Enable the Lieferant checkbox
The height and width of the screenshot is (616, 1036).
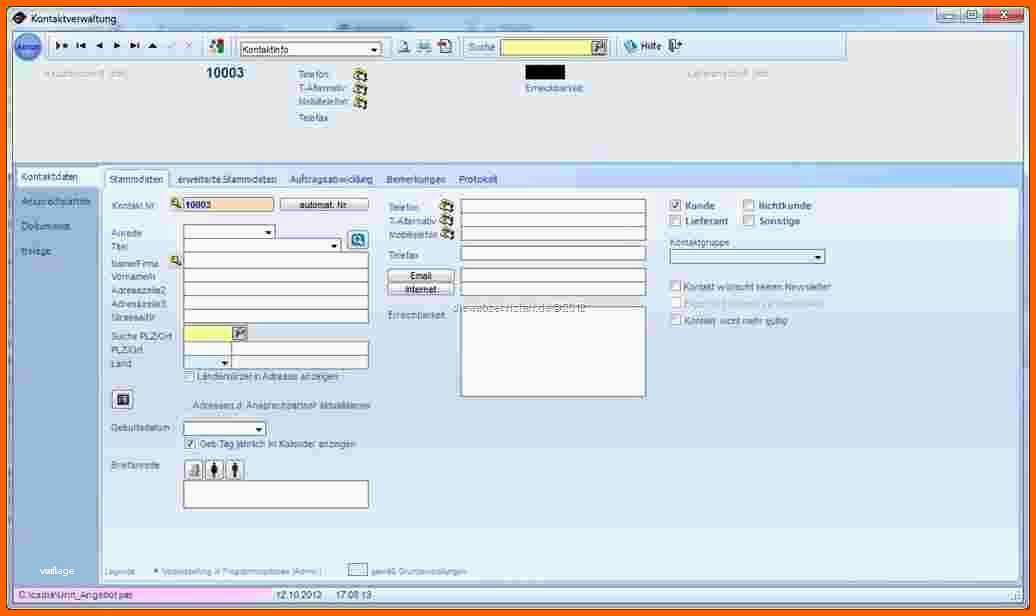point(676,221)
